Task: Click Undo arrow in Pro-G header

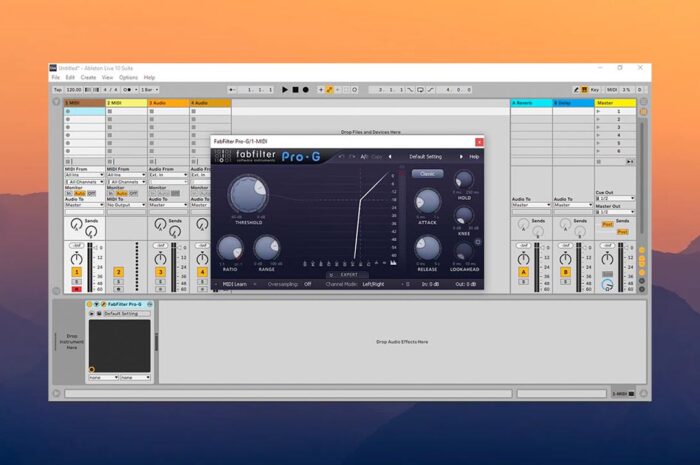Action: point(342,157)
